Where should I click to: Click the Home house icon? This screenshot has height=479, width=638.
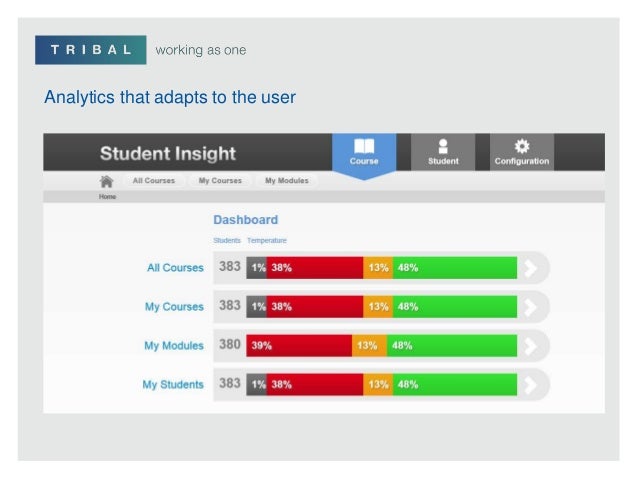(106, 181)
